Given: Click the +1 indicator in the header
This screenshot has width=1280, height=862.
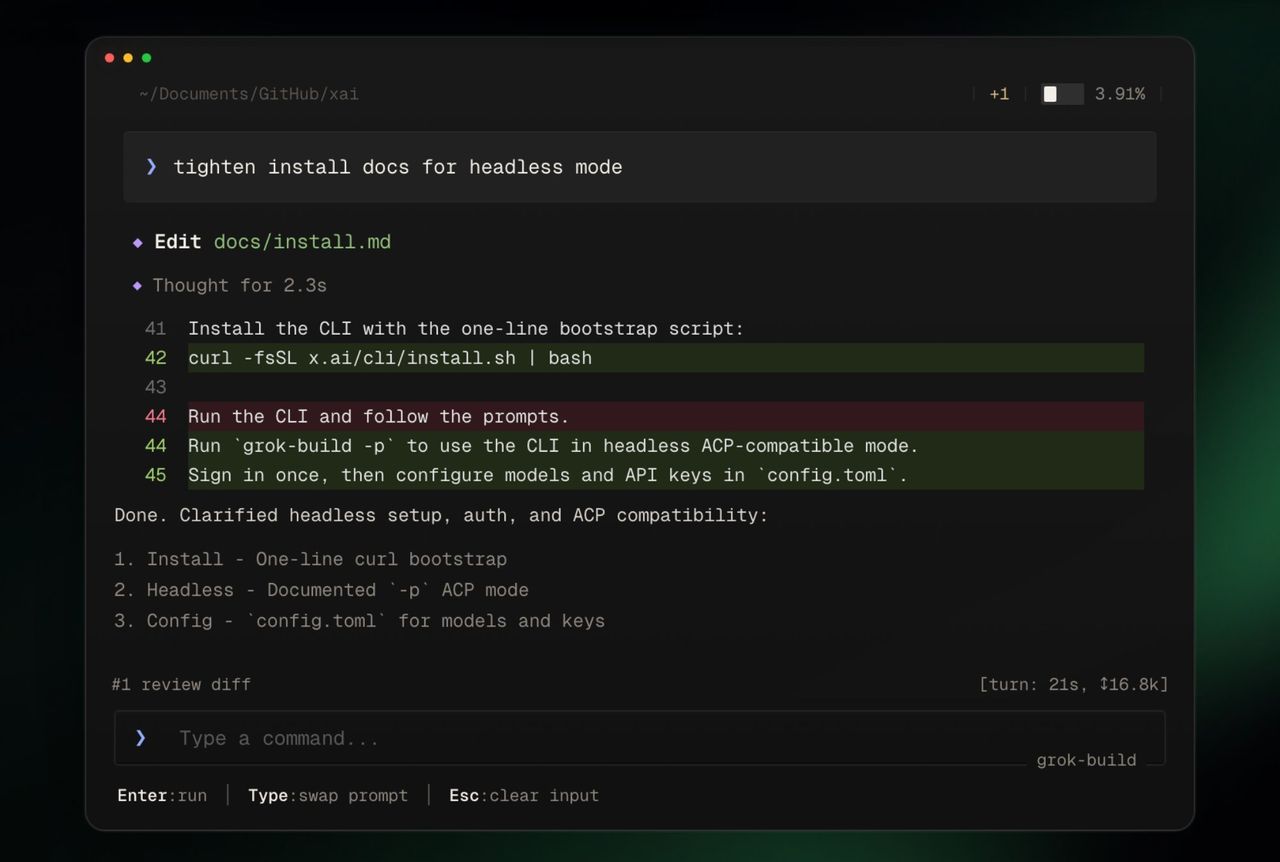Looking at the screenshot, I should point(999,94).
